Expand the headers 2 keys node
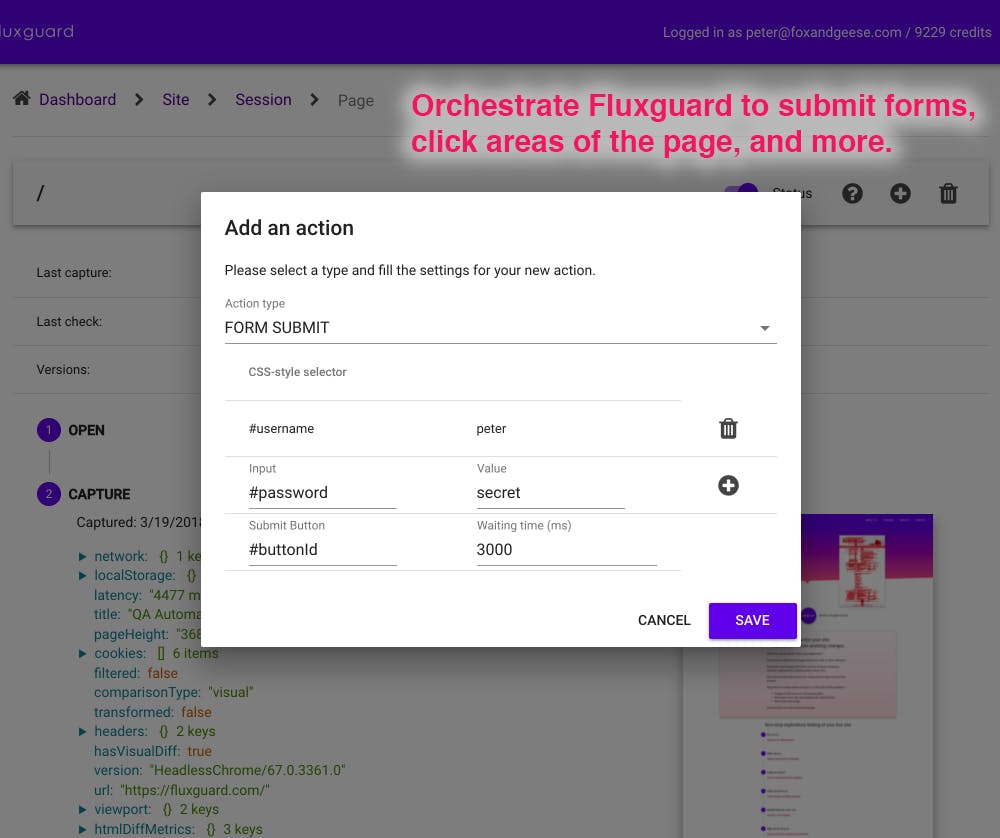Viewport: 1000px width, 838px height. [x=82, y=731]
